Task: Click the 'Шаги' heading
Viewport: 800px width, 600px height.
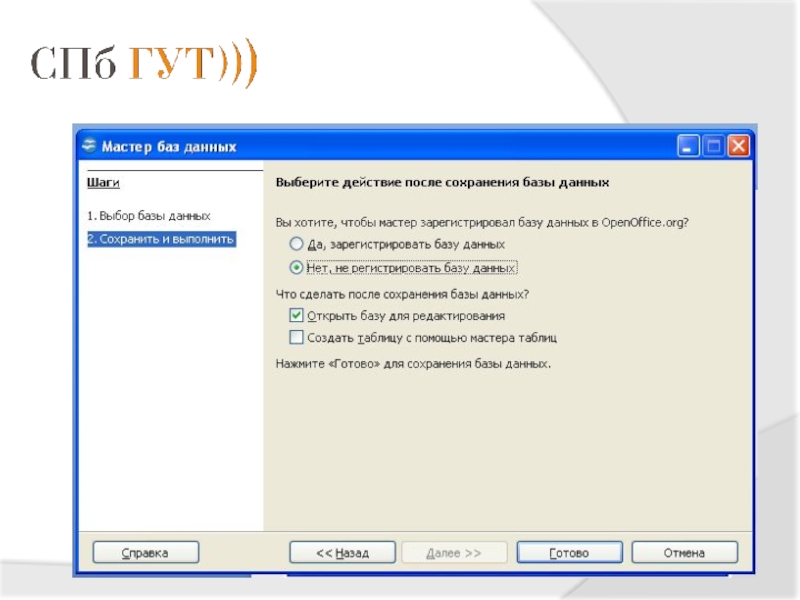Action: pyautogui.click(x=103, y=182)
